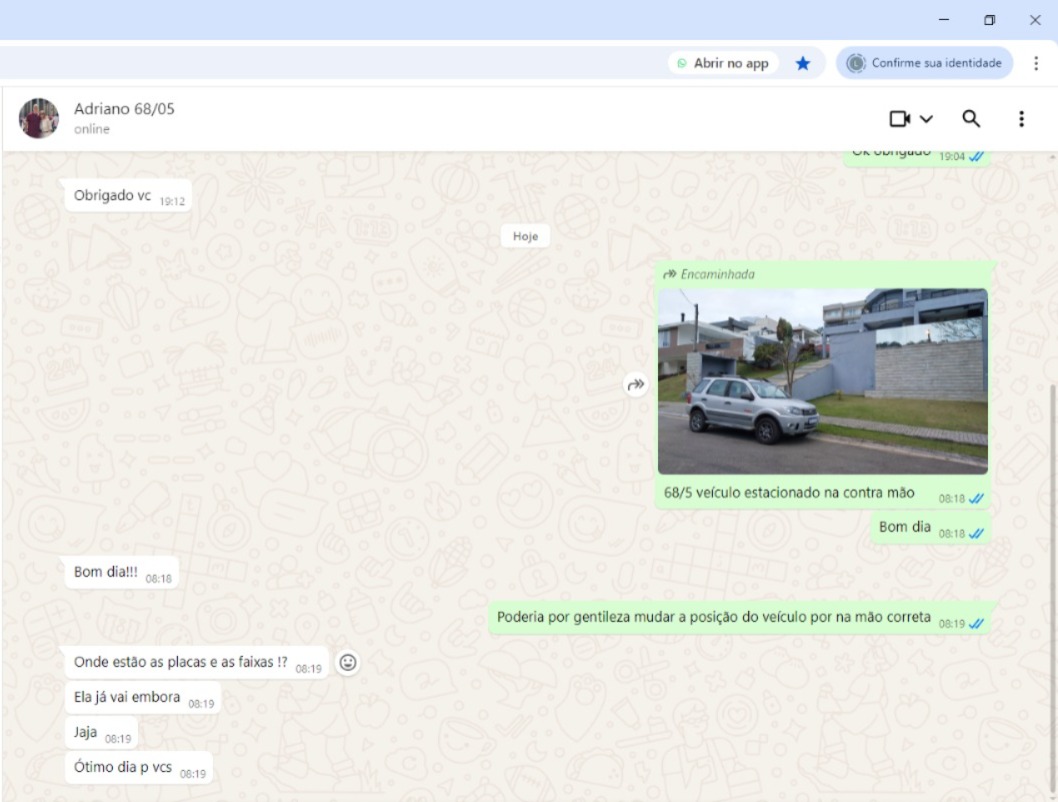The width and height of the screenshot is (1058, 802).
Task: Select the 'Poderia por gentileza' sent message
Action: coord(713,617)
